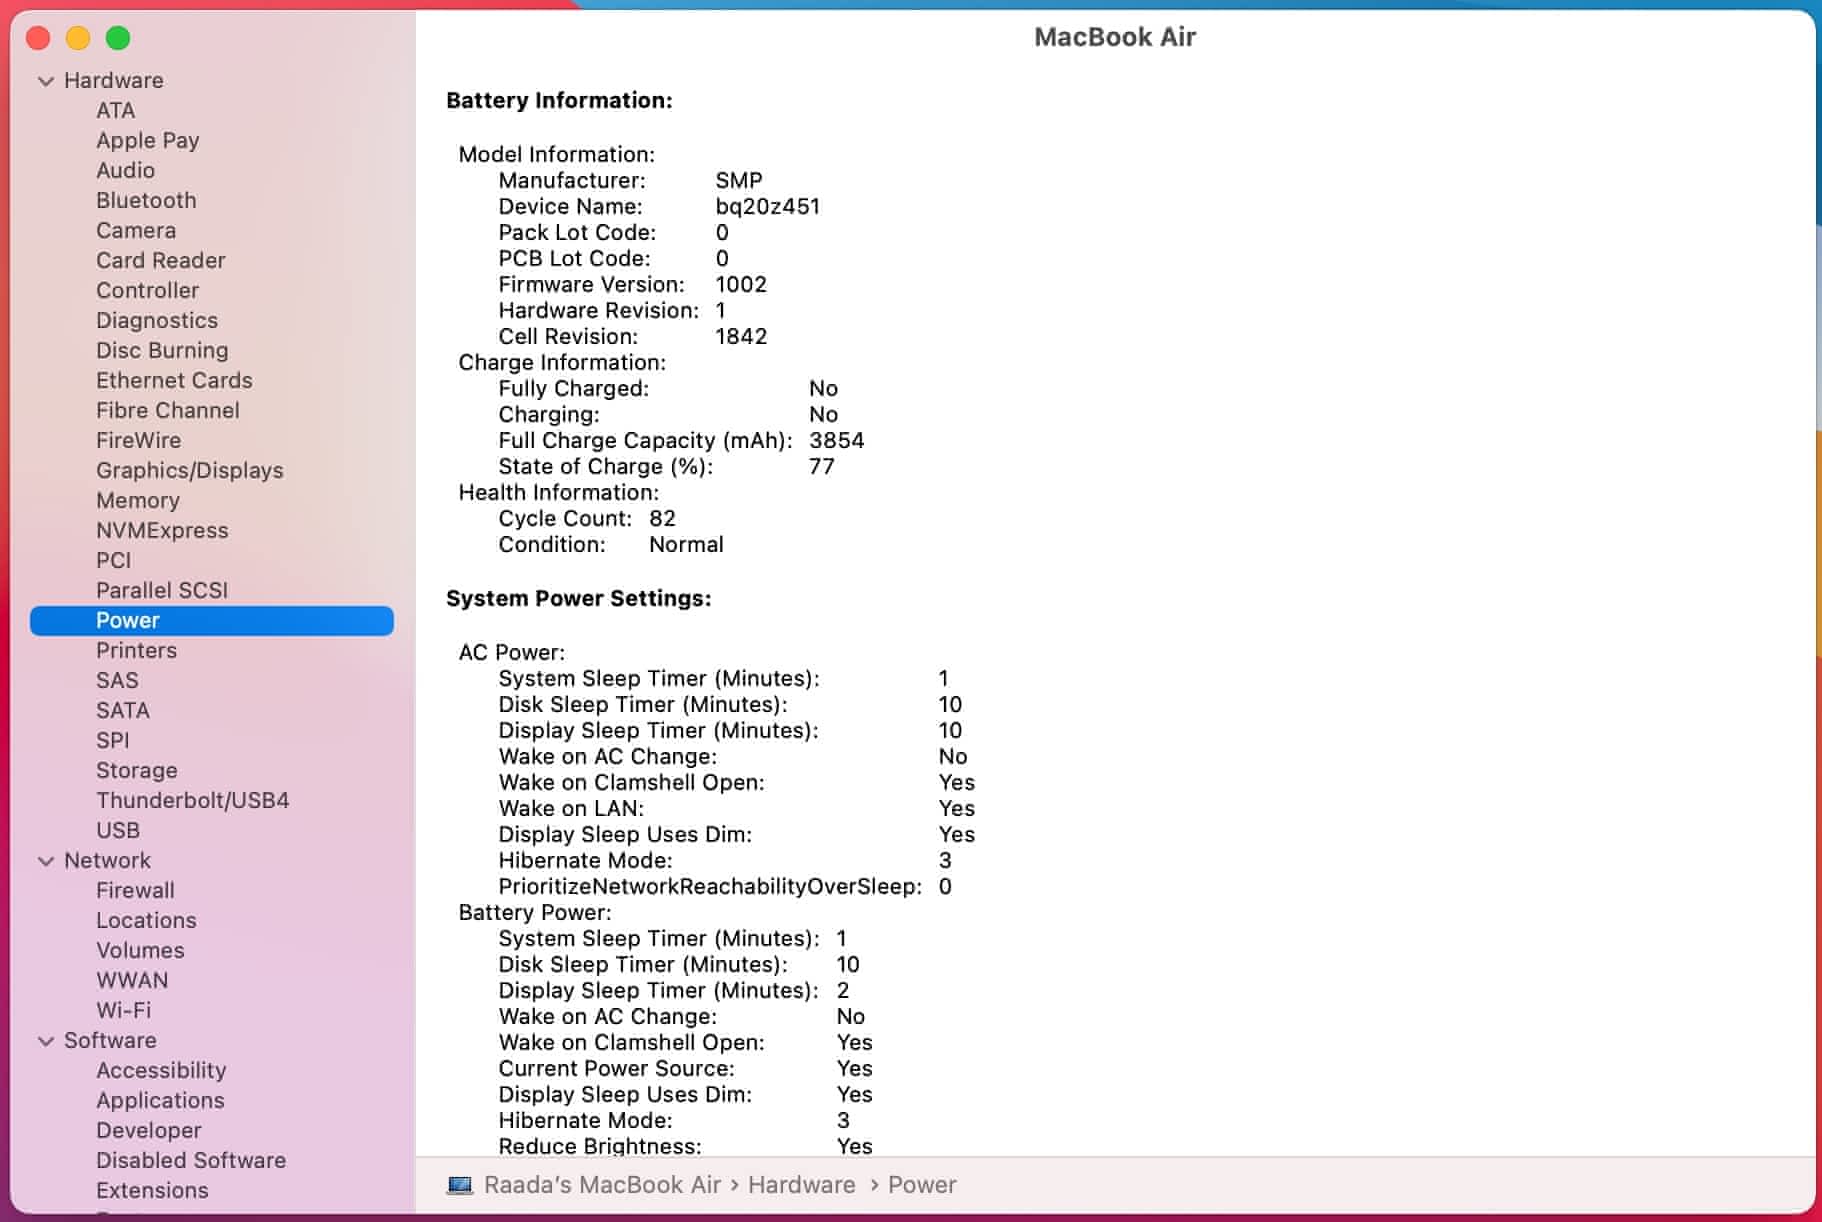
Task: Open Ethernet Cards details
Action: [x=174, y=380]
